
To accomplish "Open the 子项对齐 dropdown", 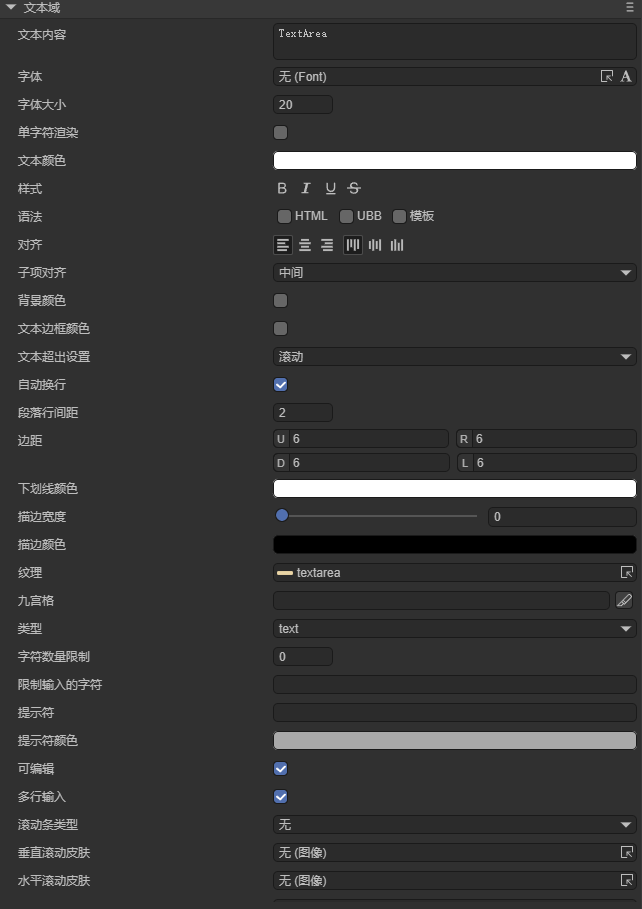I will click(x=454, y=272).
